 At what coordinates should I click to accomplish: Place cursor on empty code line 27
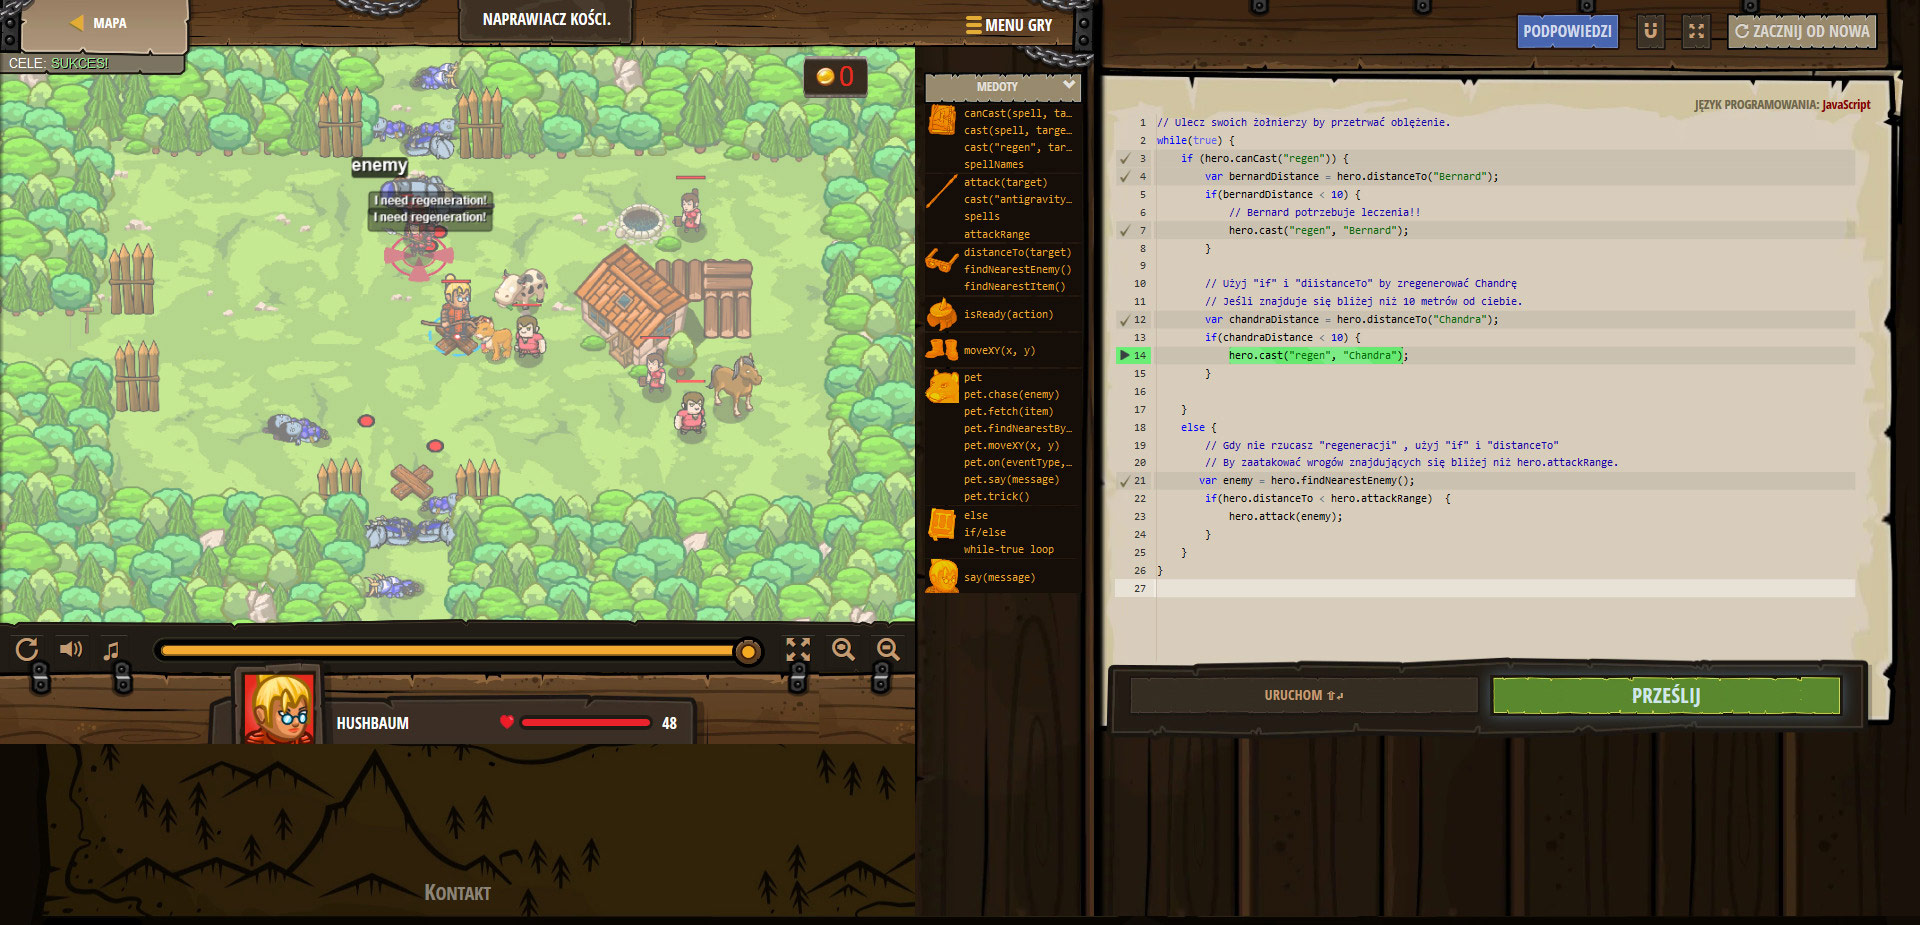point(1505,588)
